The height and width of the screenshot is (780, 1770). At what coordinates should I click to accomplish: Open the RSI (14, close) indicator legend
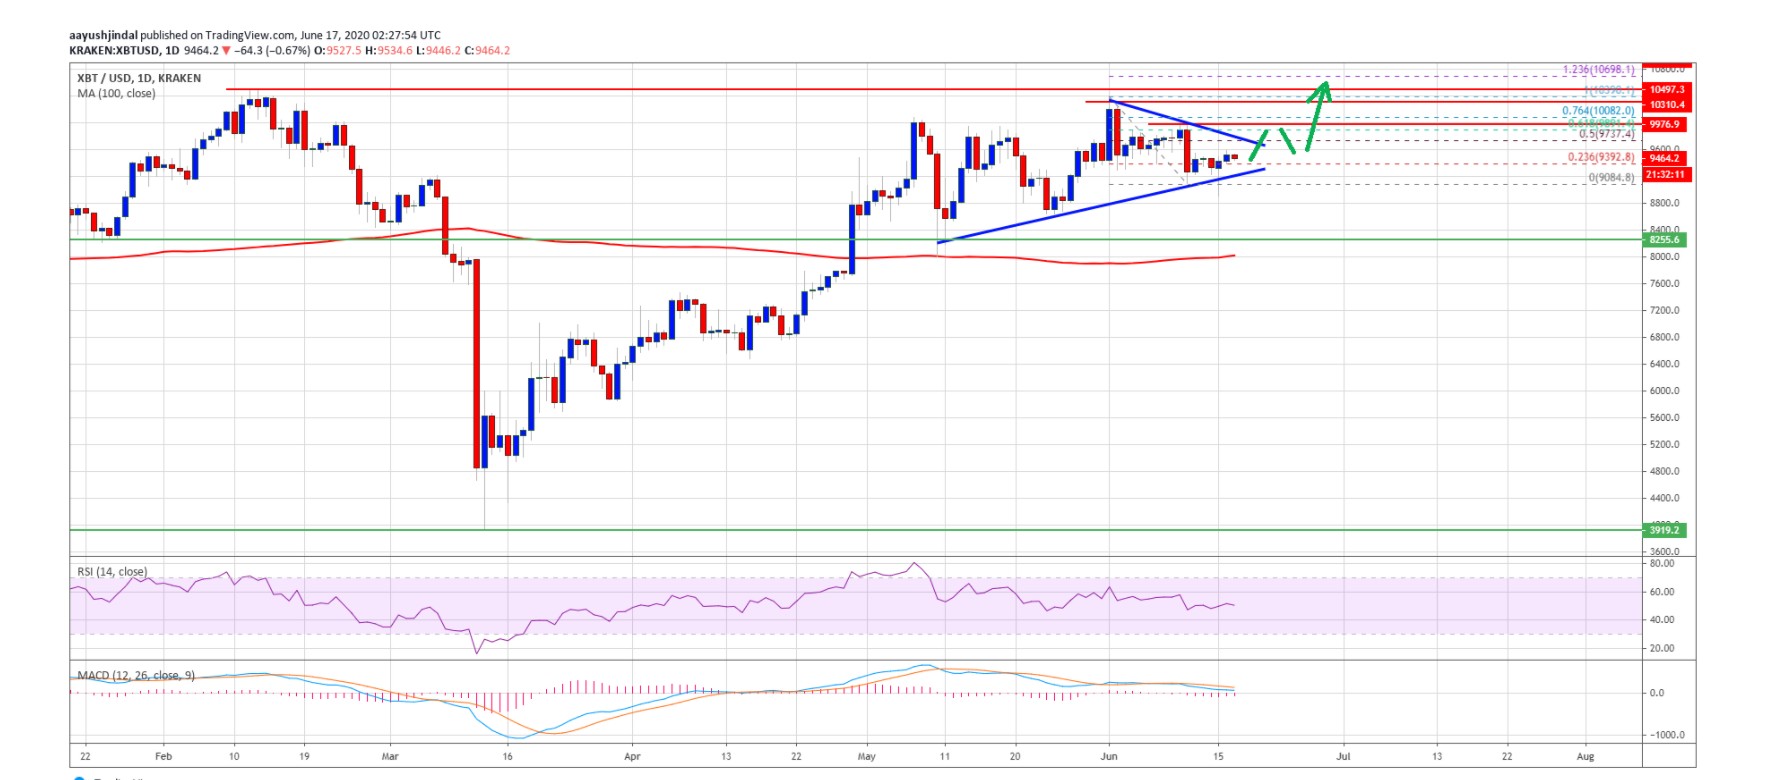112,572
